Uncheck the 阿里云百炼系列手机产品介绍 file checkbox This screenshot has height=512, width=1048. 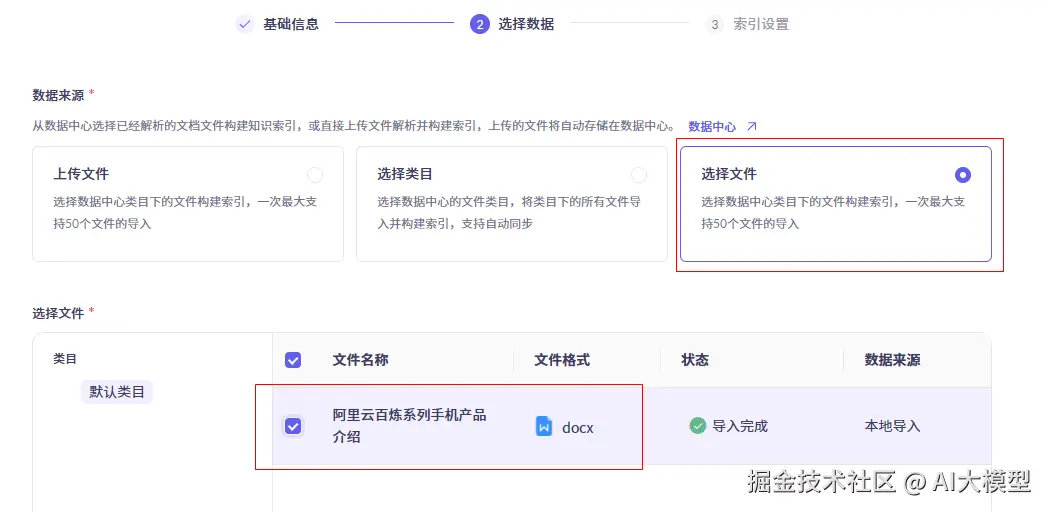click(x=293, y=426)
